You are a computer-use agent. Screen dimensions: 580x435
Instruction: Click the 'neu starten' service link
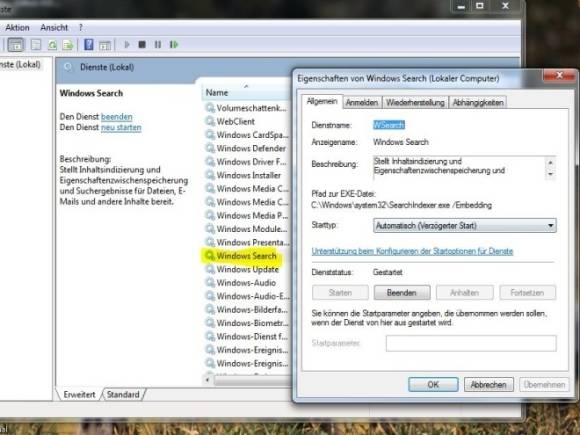121,127
